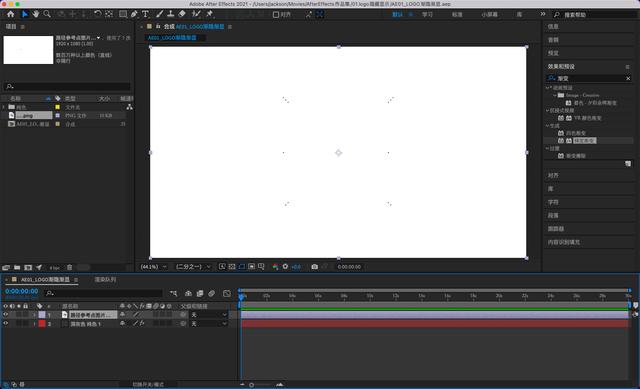Viewport: 640px width, 389px height.
Task: Select the Pan Behind anchor point tool
Action: tap(109, 14)
